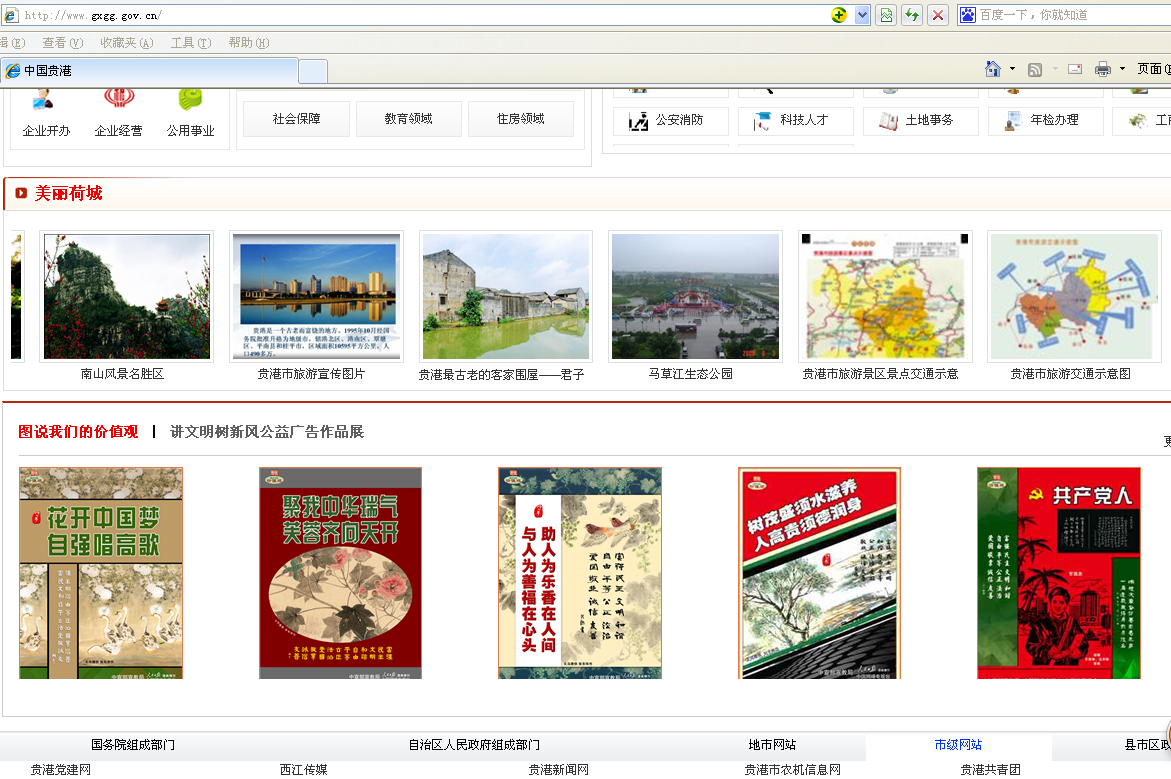Open the 页面 (Page) menu

click(x=1153, y=69)
